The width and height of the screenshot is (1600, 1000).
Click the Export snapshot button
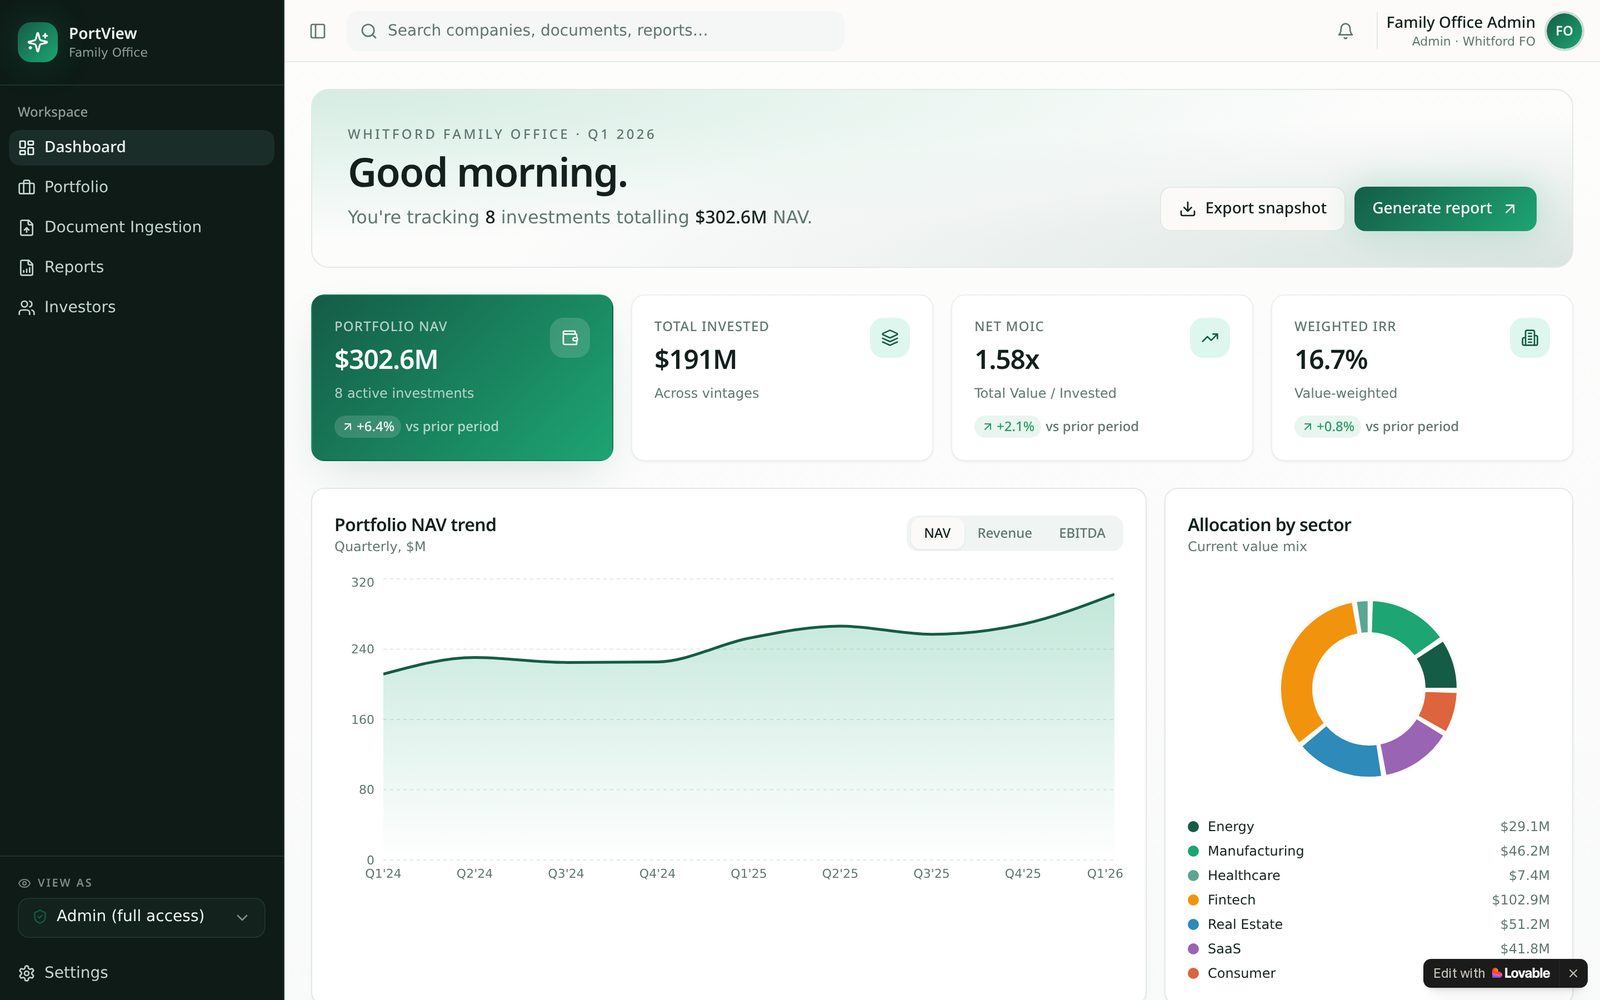coord(1252,208)
